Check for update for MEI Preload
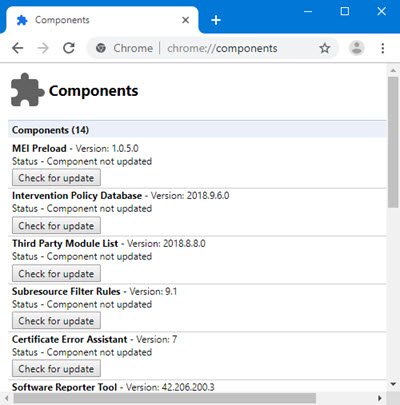 56,178
